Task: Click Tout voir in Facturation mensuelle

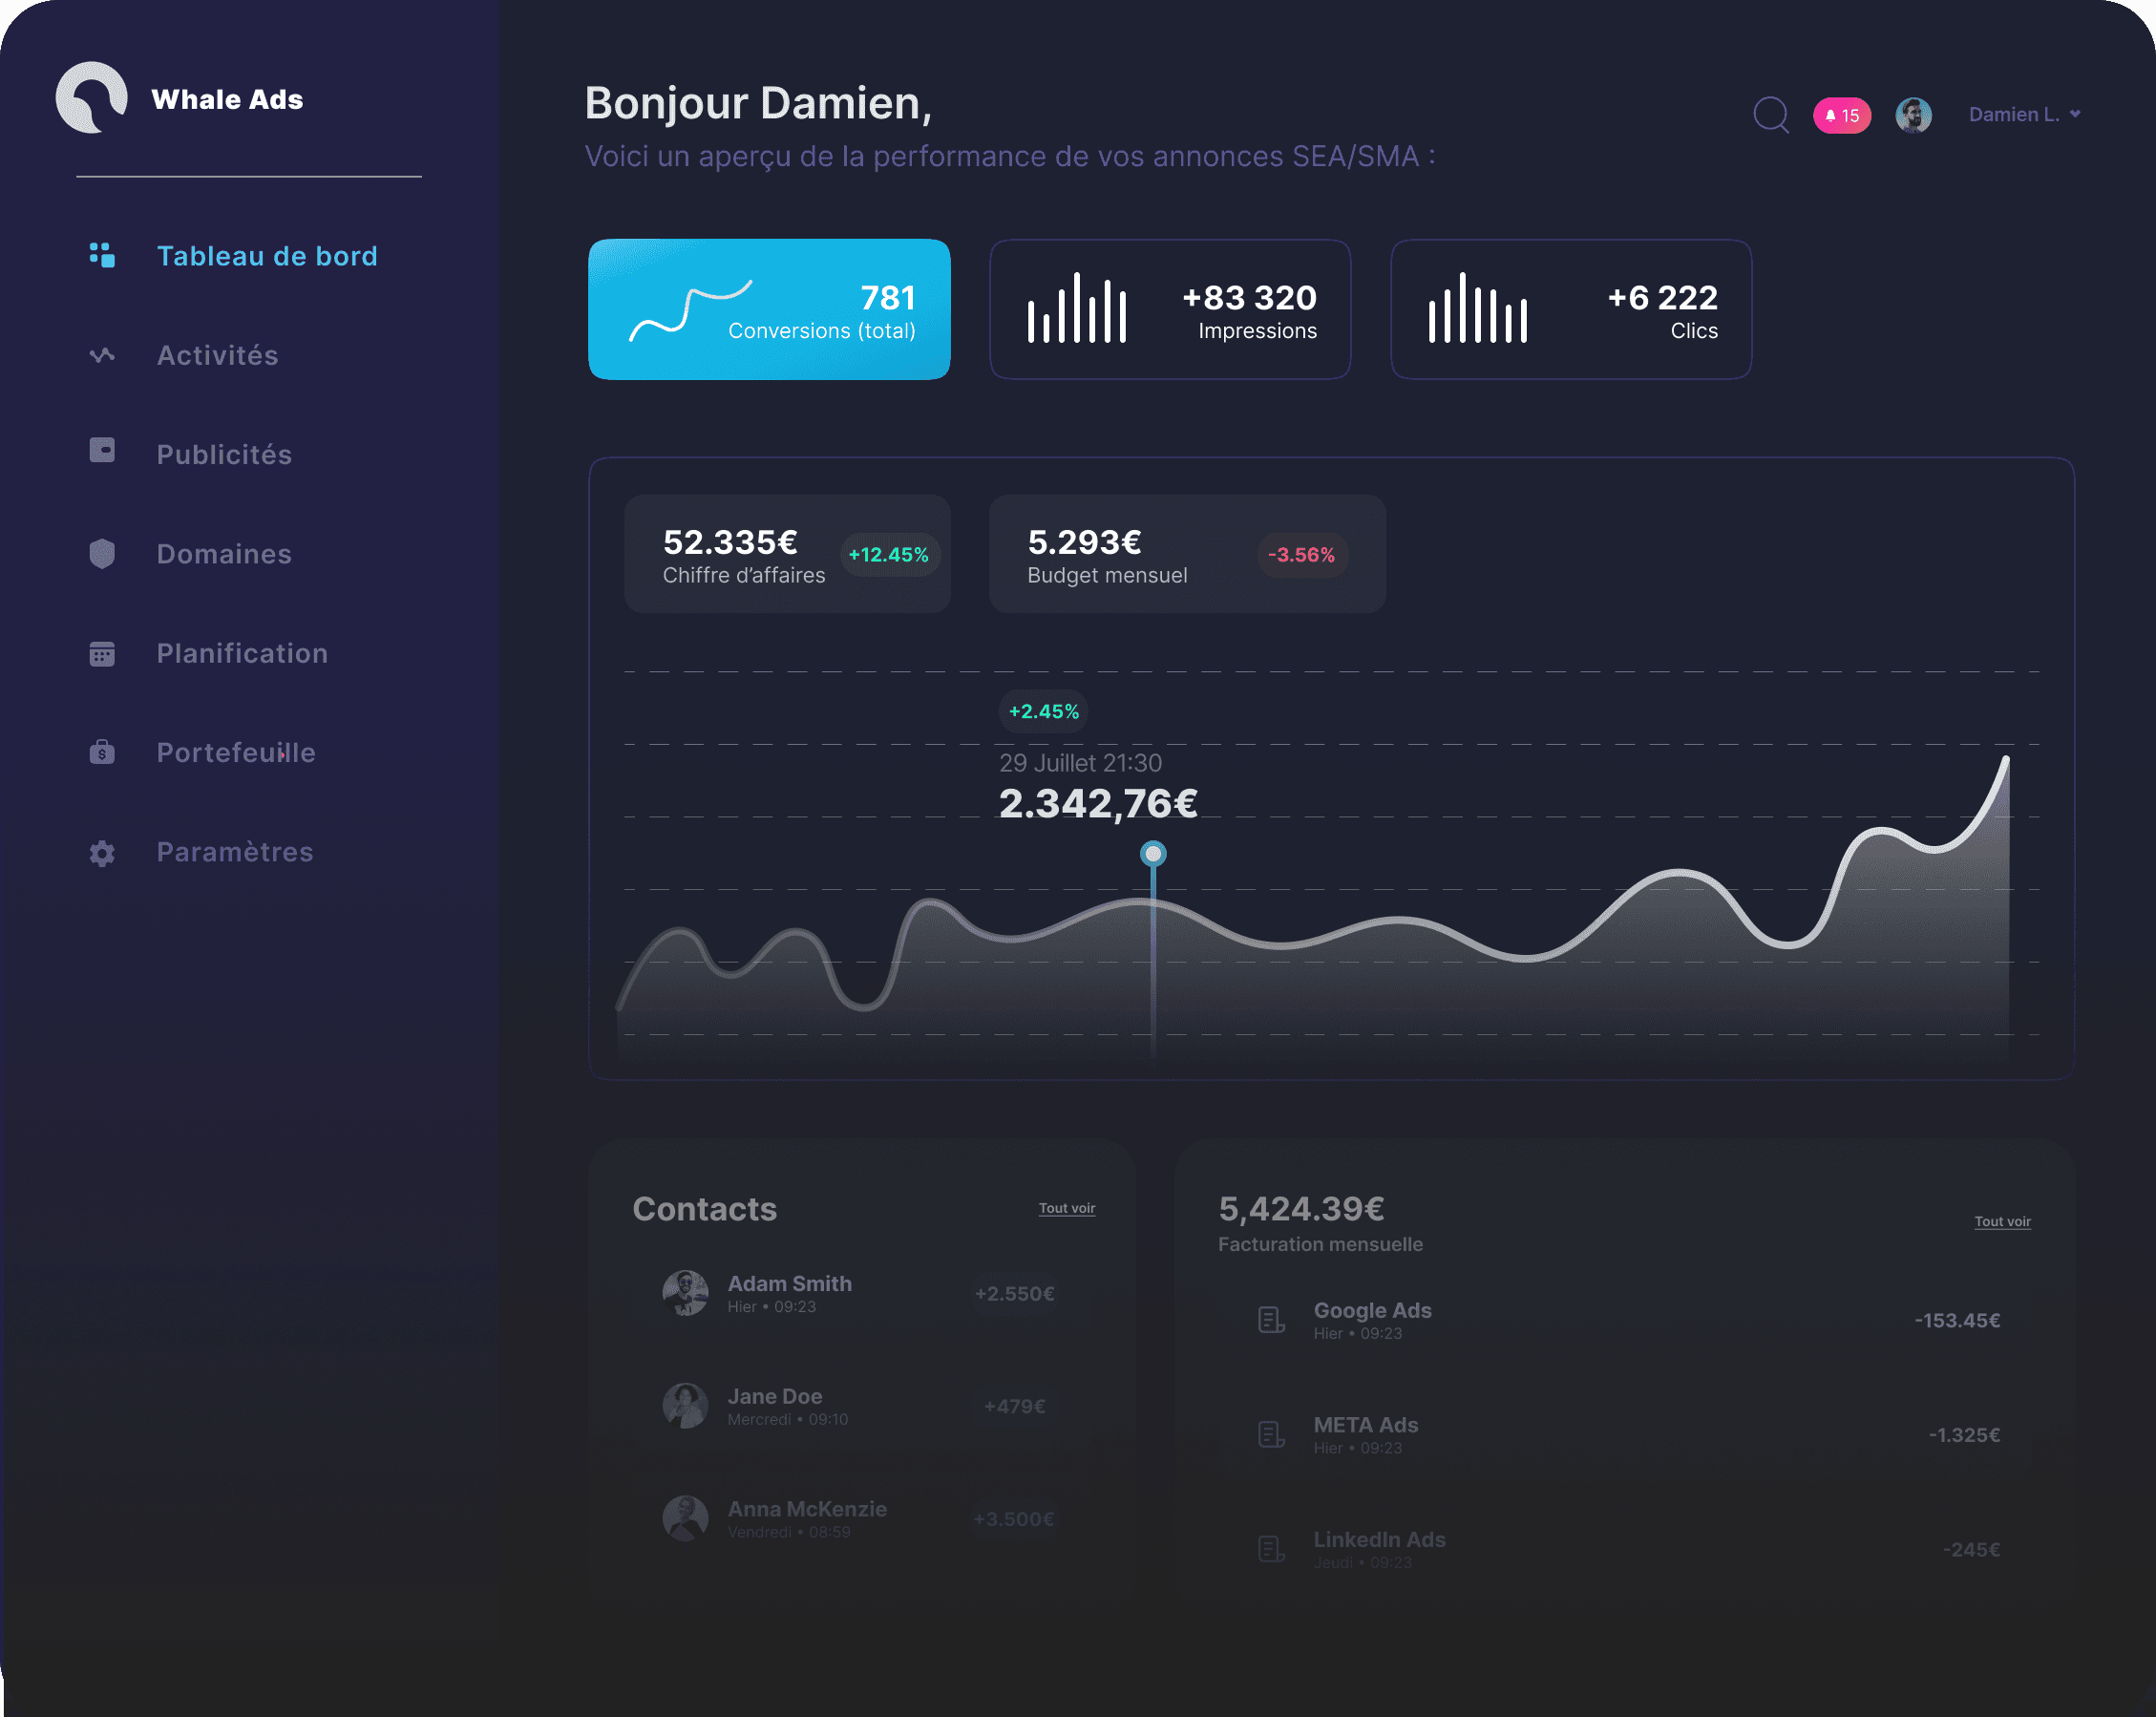Action: click(2002, 1222)
